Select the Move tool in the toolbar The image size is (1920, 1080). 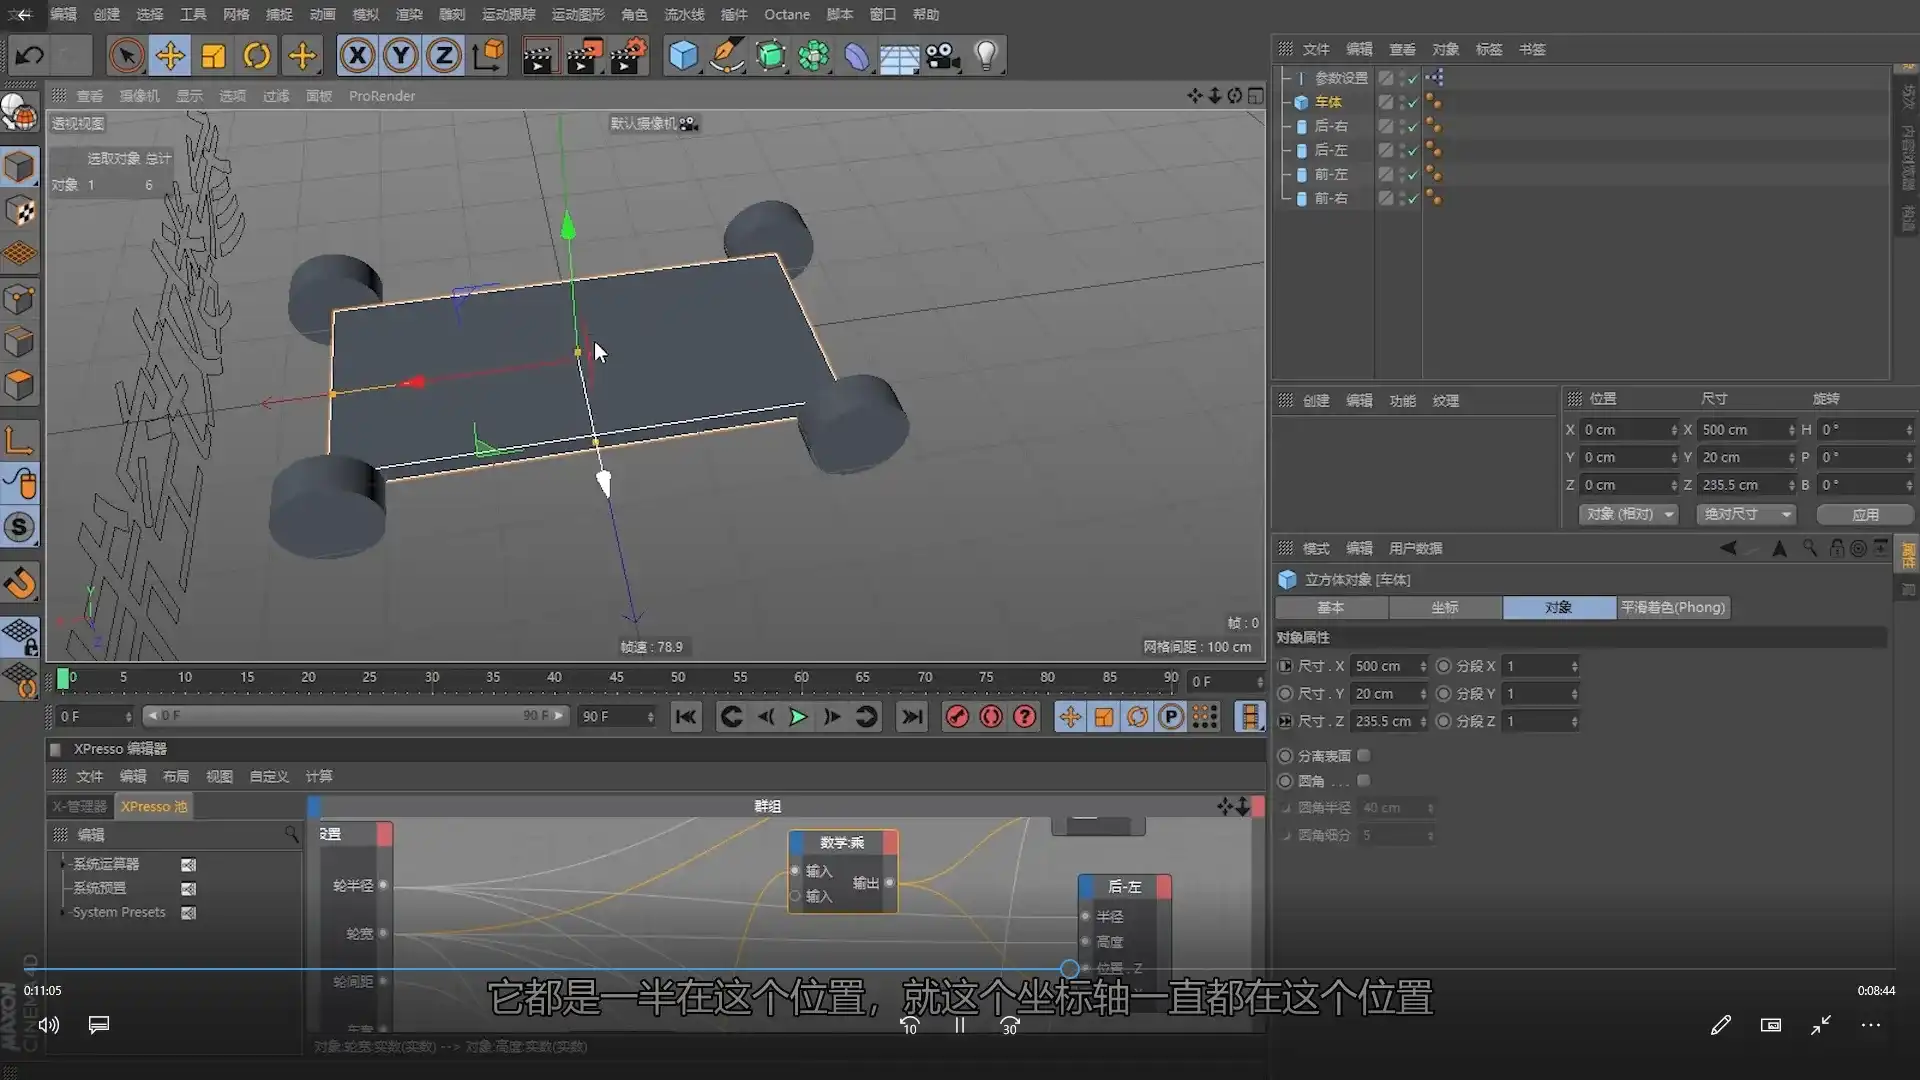170,55
